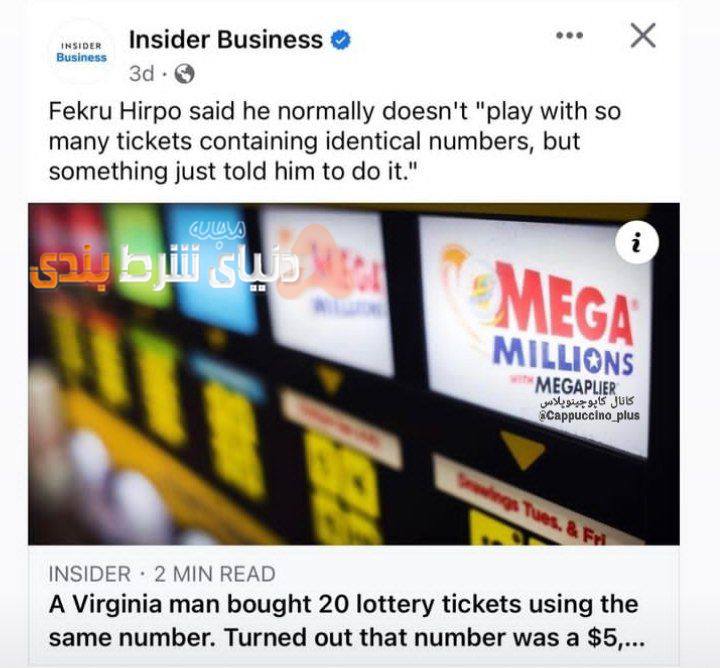Click the globe public-audience icon
The height and width of the screenshot is (668, 720).
point(185,73)
